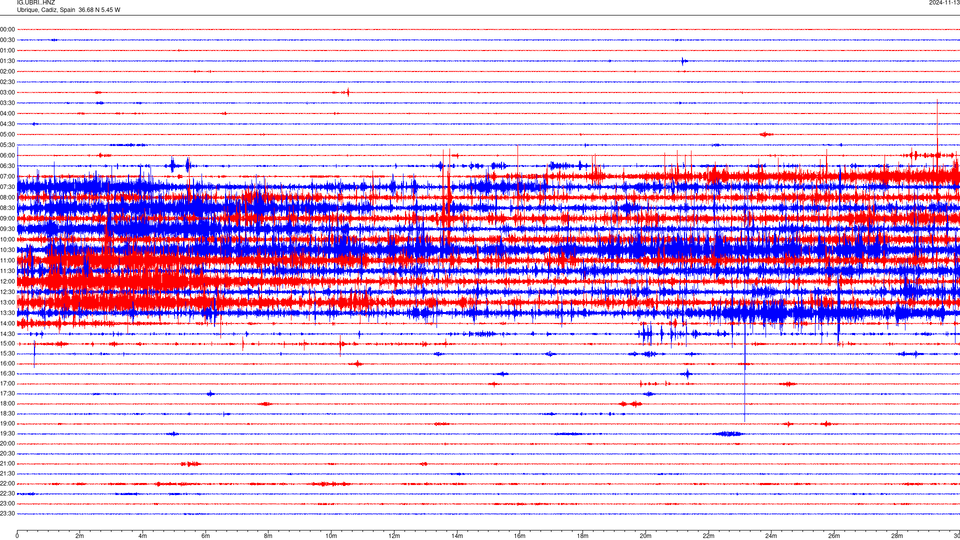This screenshot has width=960, height=540.
Task: Click the 18m tick label on the axis
Action: pos(582,536)
